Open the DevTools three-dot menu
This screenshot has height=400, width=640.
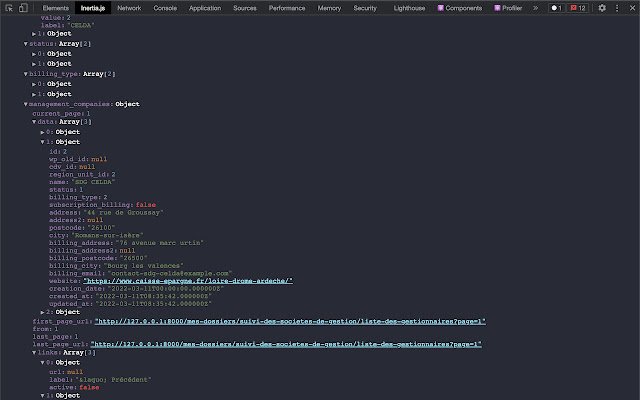(617, 8)
